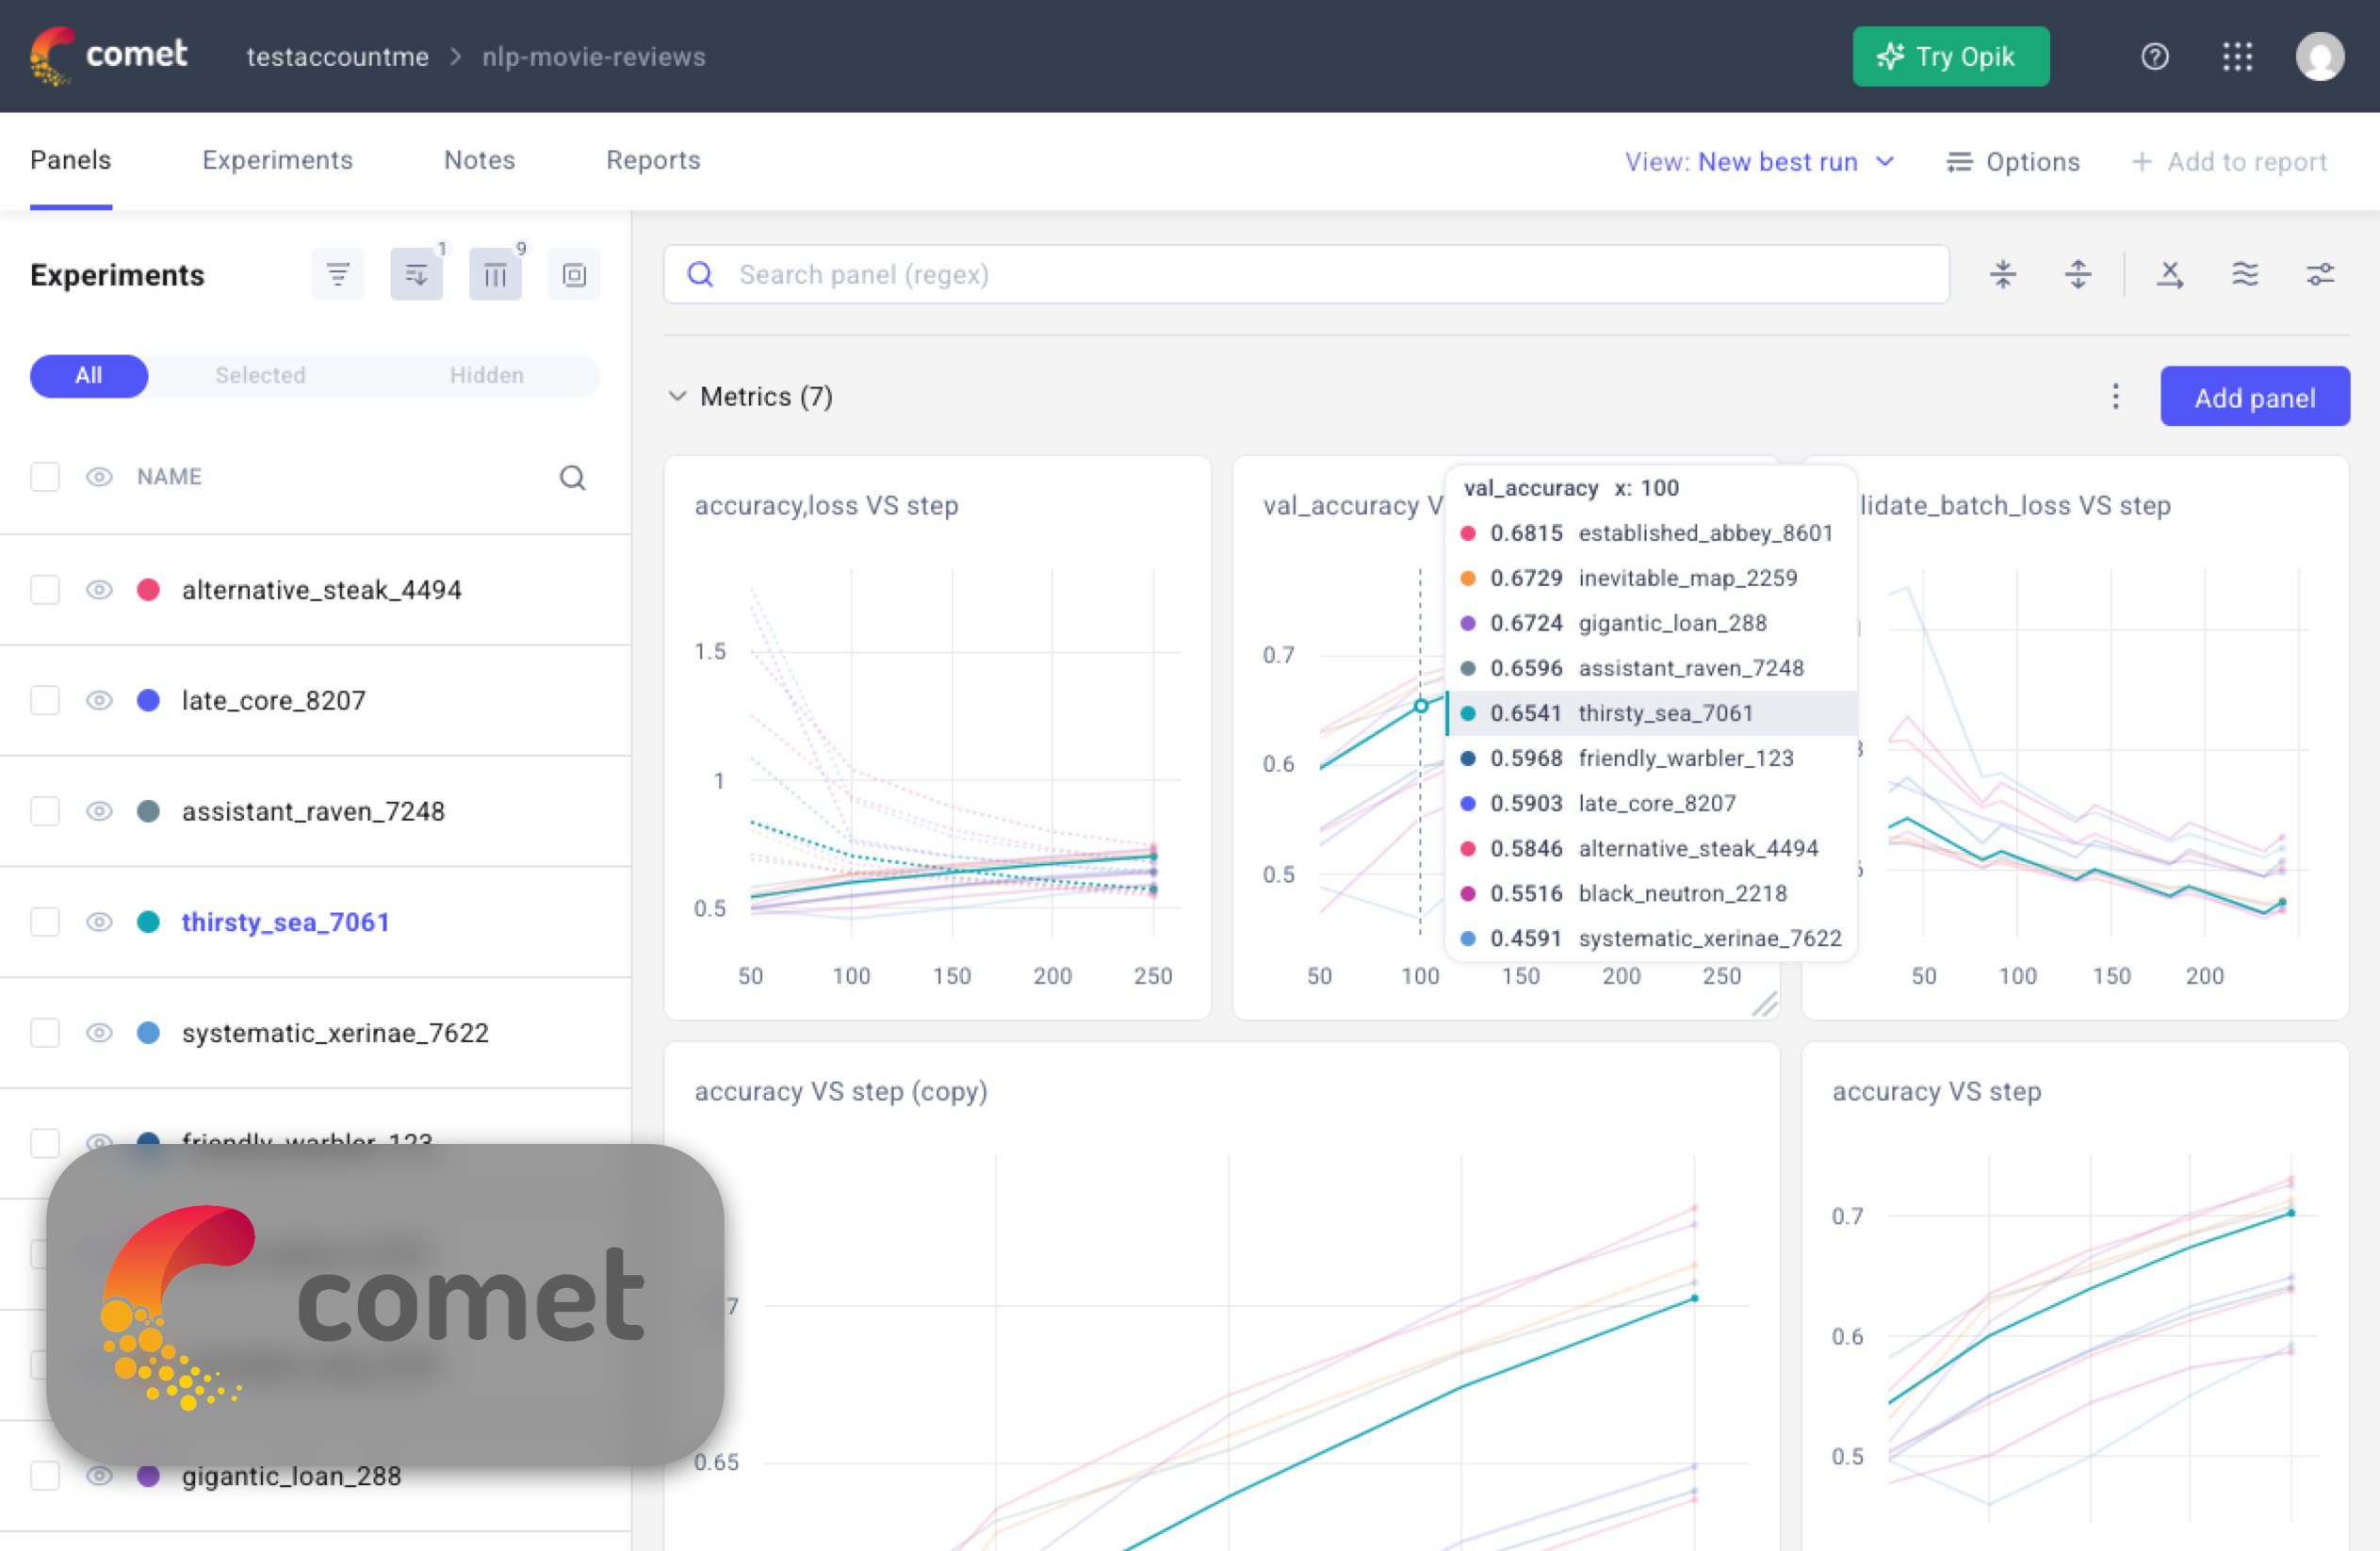Click the val_accuracy panel corner handle
The height and width of the screenshot is (1551, 2380).
tap(1765, 1004)
